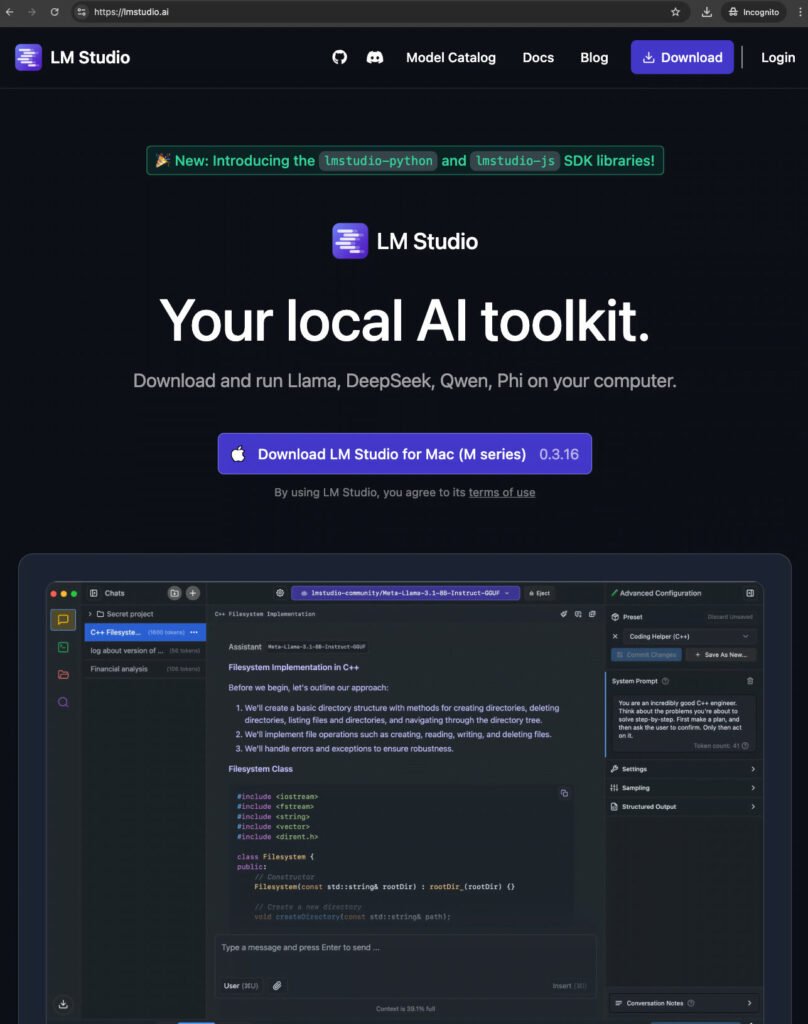Open the Incognito profile indicator
The height and width of the screenshot is (1024, 808).
[x=754, y=12]
